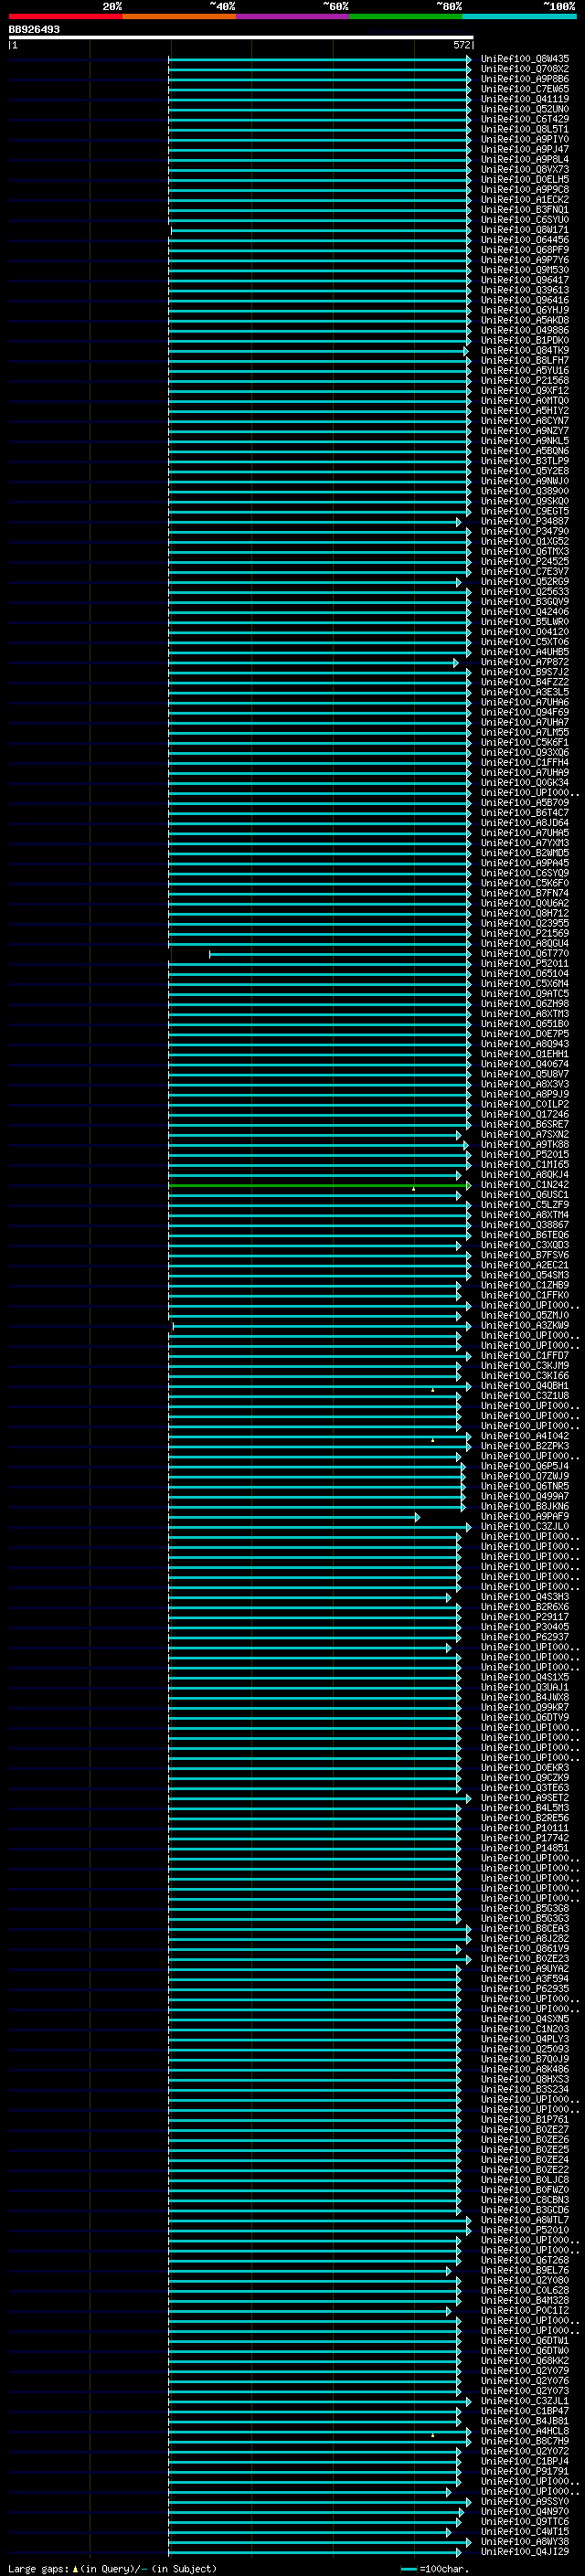Select label UniRef100_C1N242
This screenshot has width=585, height=2576.
[525, 1184]
